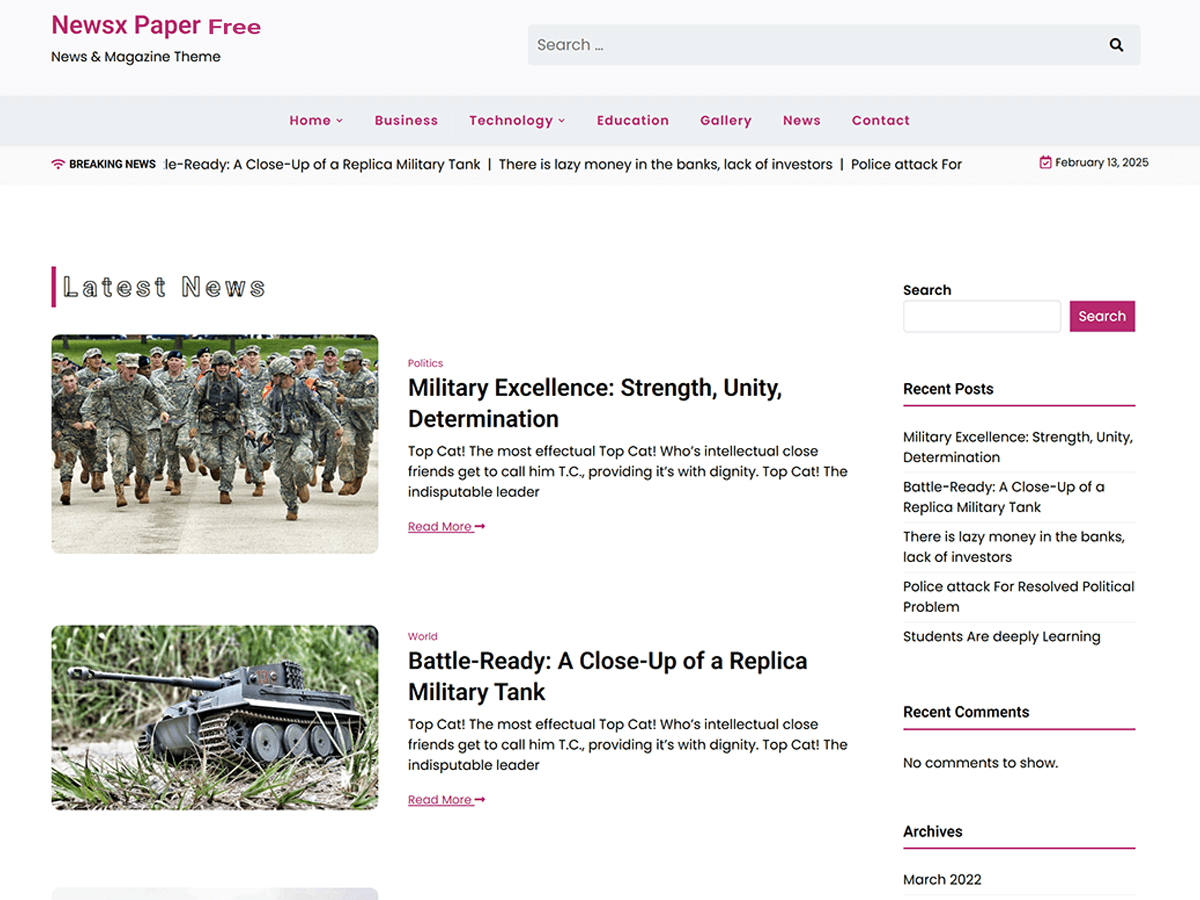Viewport: 1200px width, 900px height.
Task: Click the sidebar Search button
Action: (x=1102, y=316)
